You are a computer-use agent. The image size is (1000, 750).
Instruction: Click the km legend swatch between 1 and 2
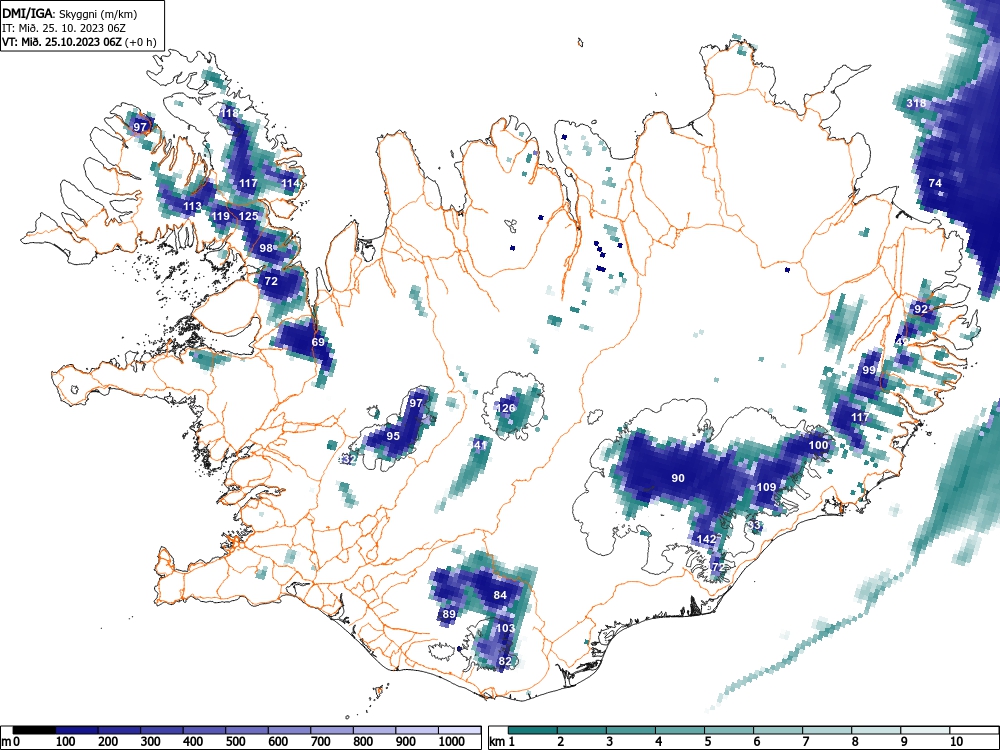[x=533, y=730]
